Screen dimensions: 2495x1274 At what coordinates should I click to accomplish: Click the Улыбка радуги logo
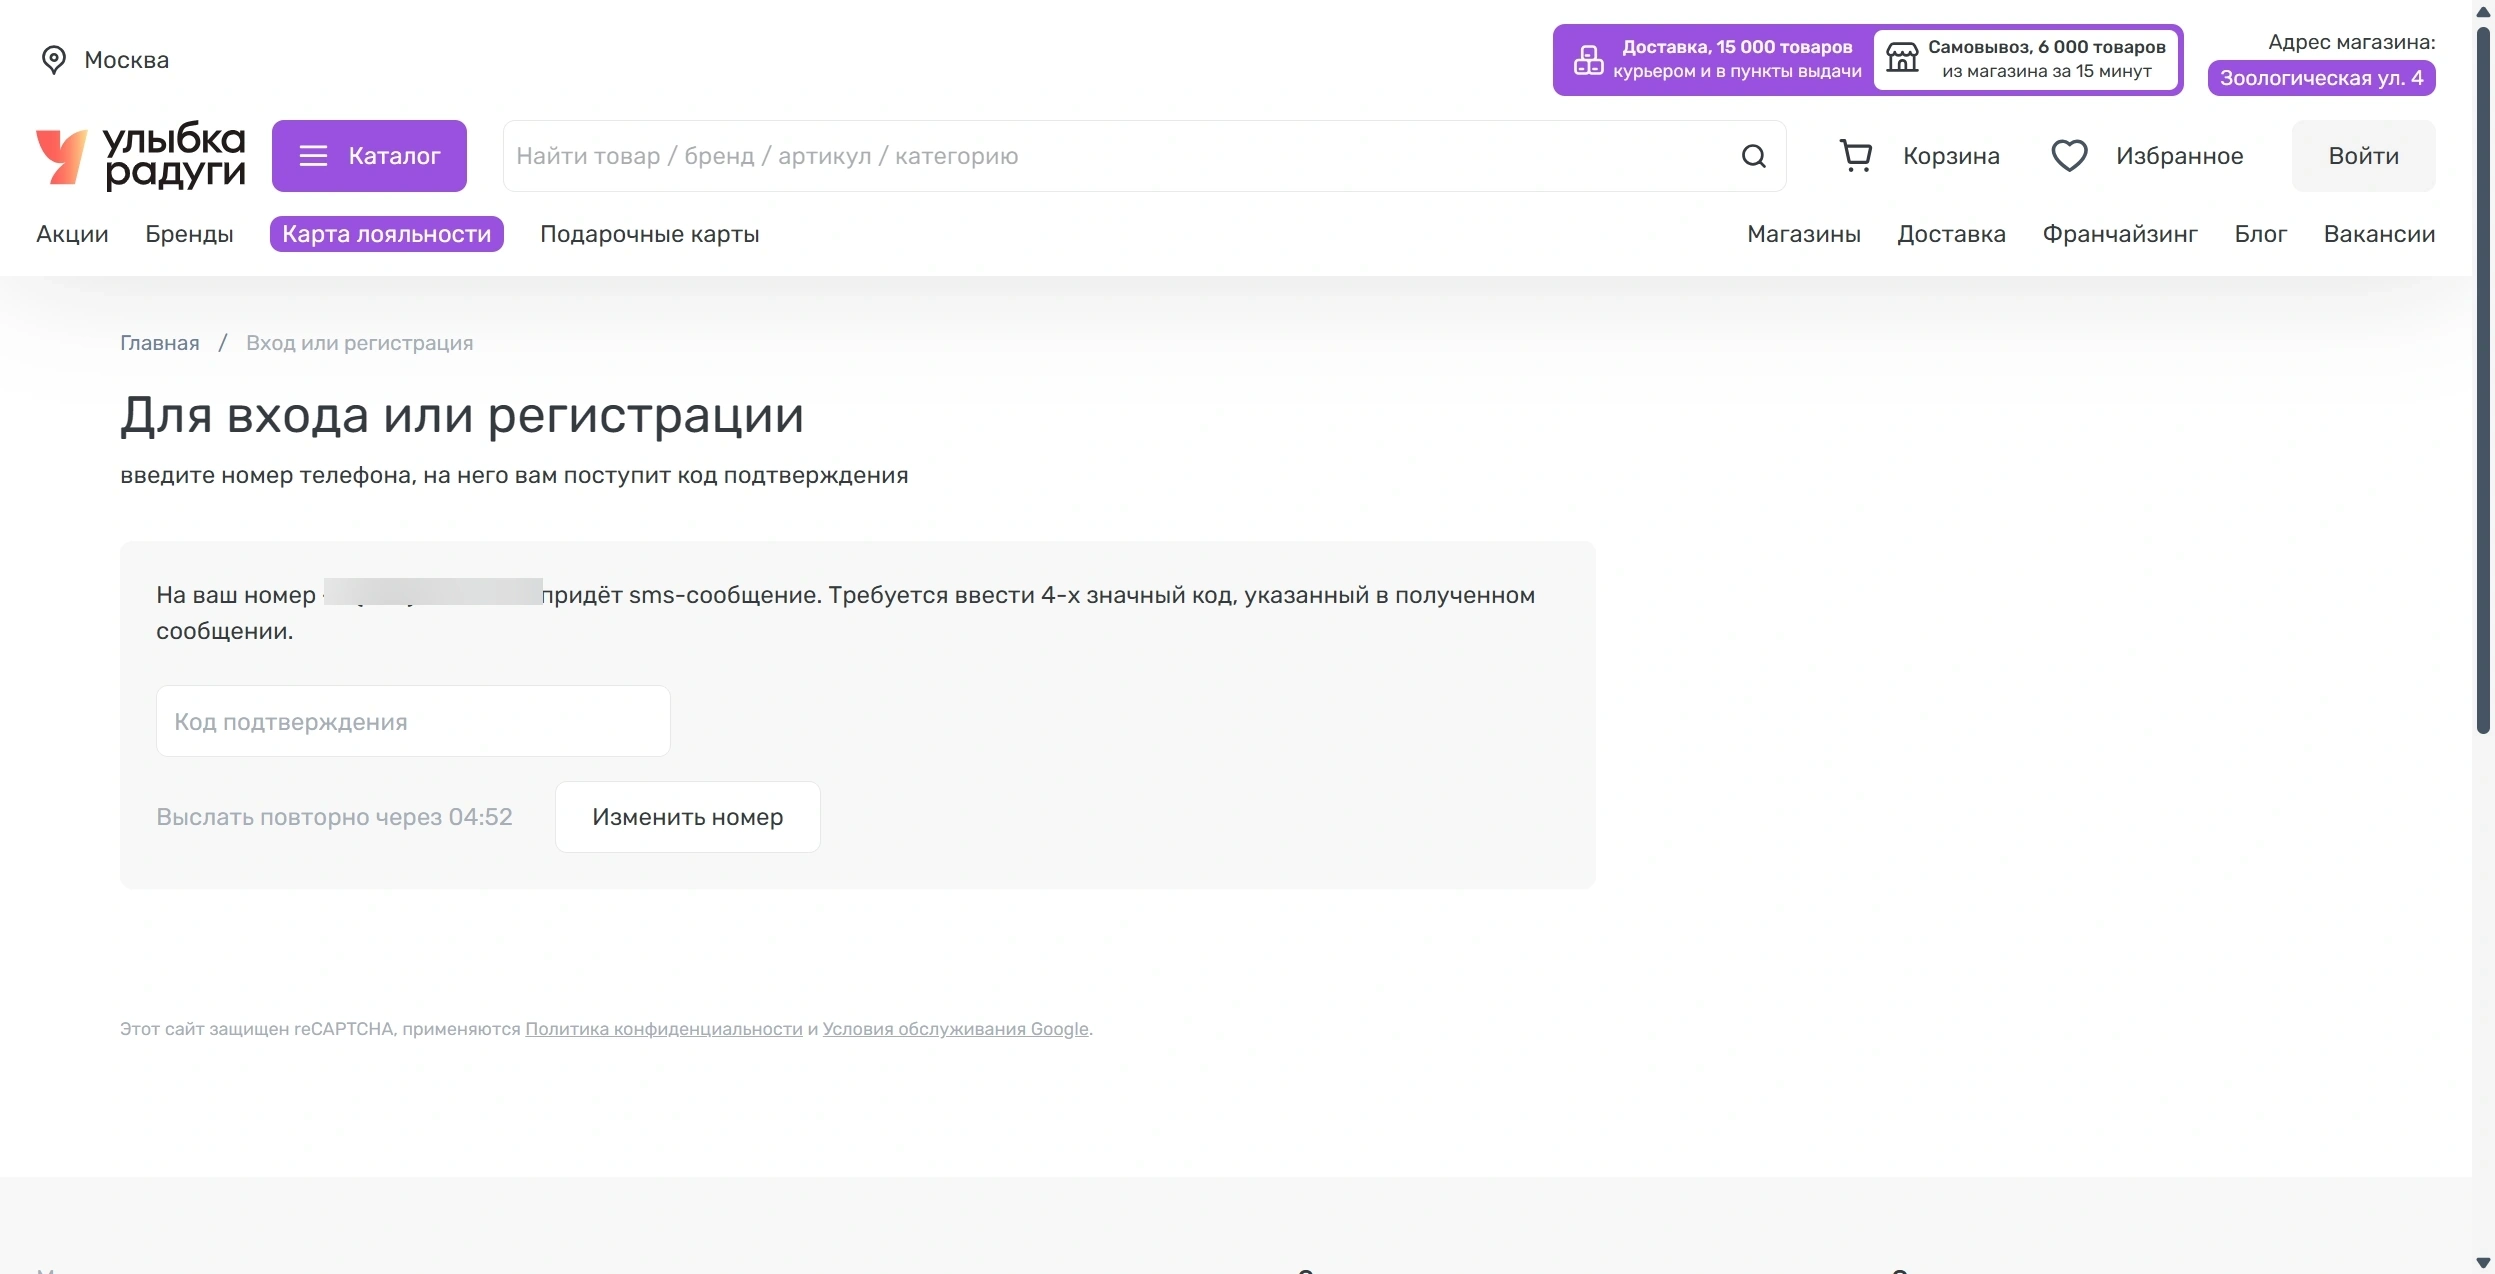(141, 156)
